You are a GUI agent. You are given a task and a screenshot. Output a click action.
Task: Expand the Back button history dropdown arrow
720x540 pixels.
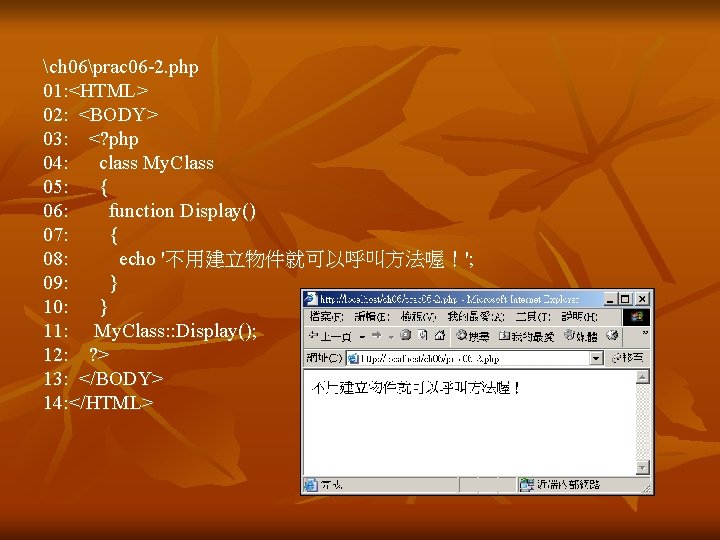[x=362, y=337]
